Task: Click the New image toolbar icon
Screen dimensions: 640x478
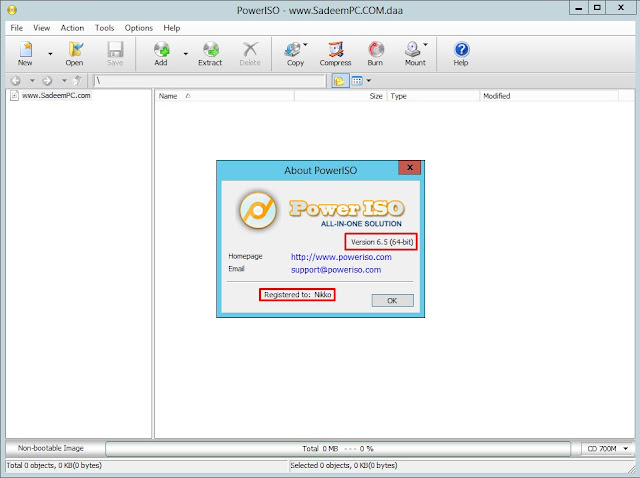Action: pos(25,53)
